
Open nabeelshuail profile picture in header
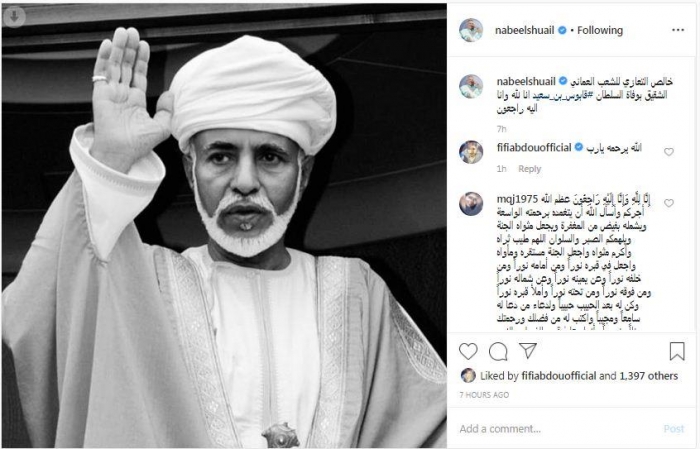[x=471, y=30]
